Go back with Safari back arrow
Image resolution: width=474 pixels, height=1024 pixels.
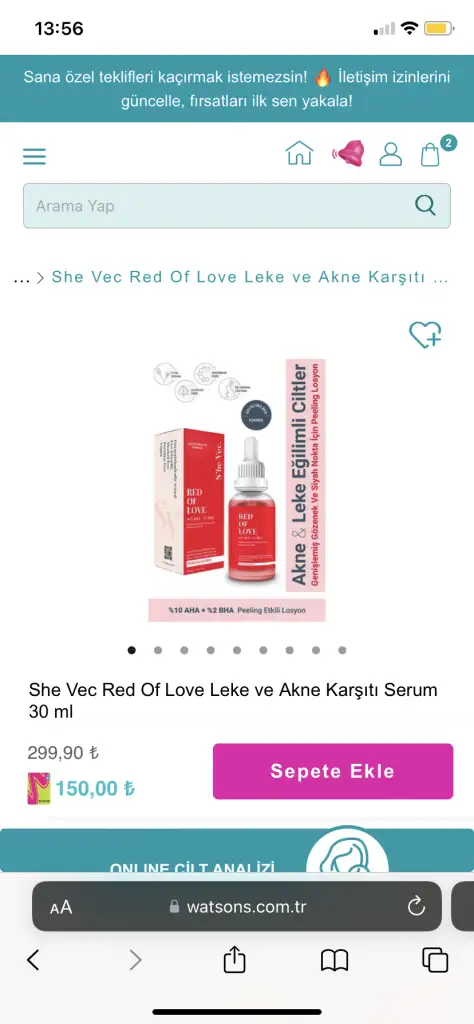[33, 959]
